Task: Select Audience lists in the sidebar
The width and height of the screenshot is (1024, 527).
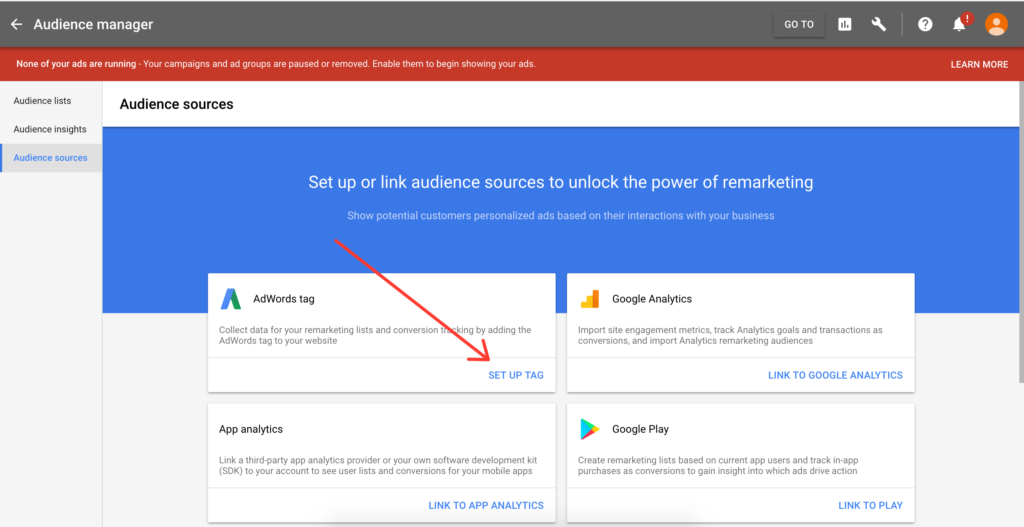Action: point(42,101)
